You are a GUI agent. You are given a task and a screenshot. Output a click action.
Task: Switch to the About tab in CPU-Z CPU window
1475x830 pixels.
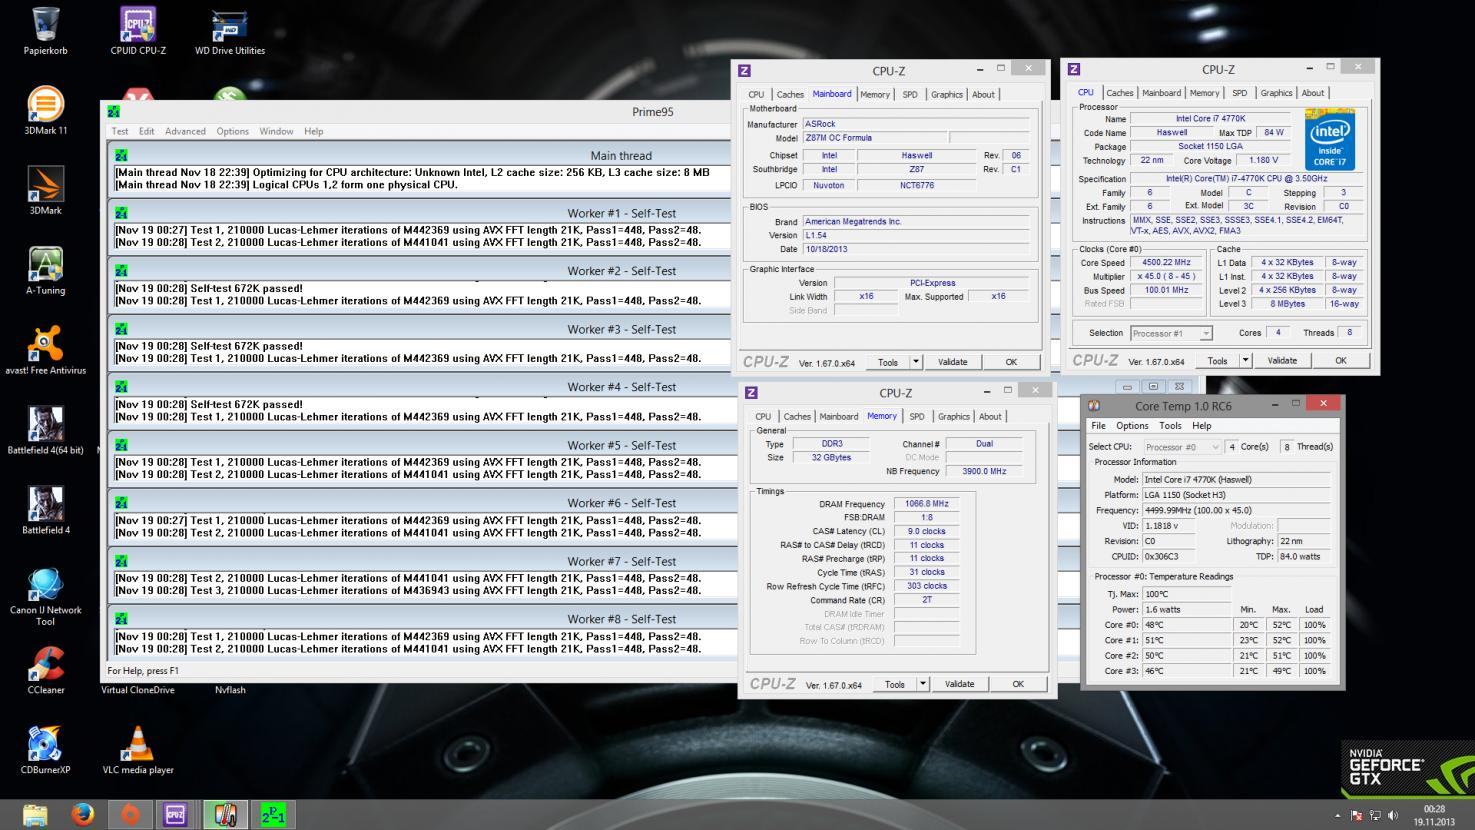click(1313, 93)
